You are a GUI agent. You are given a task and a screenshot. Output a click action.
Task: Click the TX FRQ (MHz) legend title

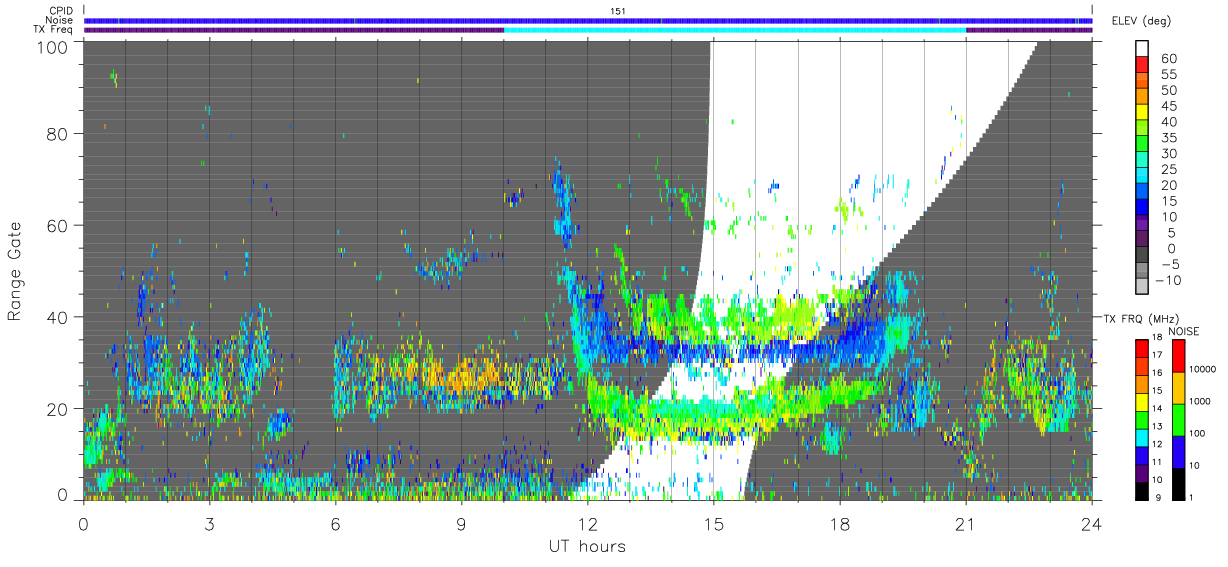pyautogui.click(x=1139, y=318)
